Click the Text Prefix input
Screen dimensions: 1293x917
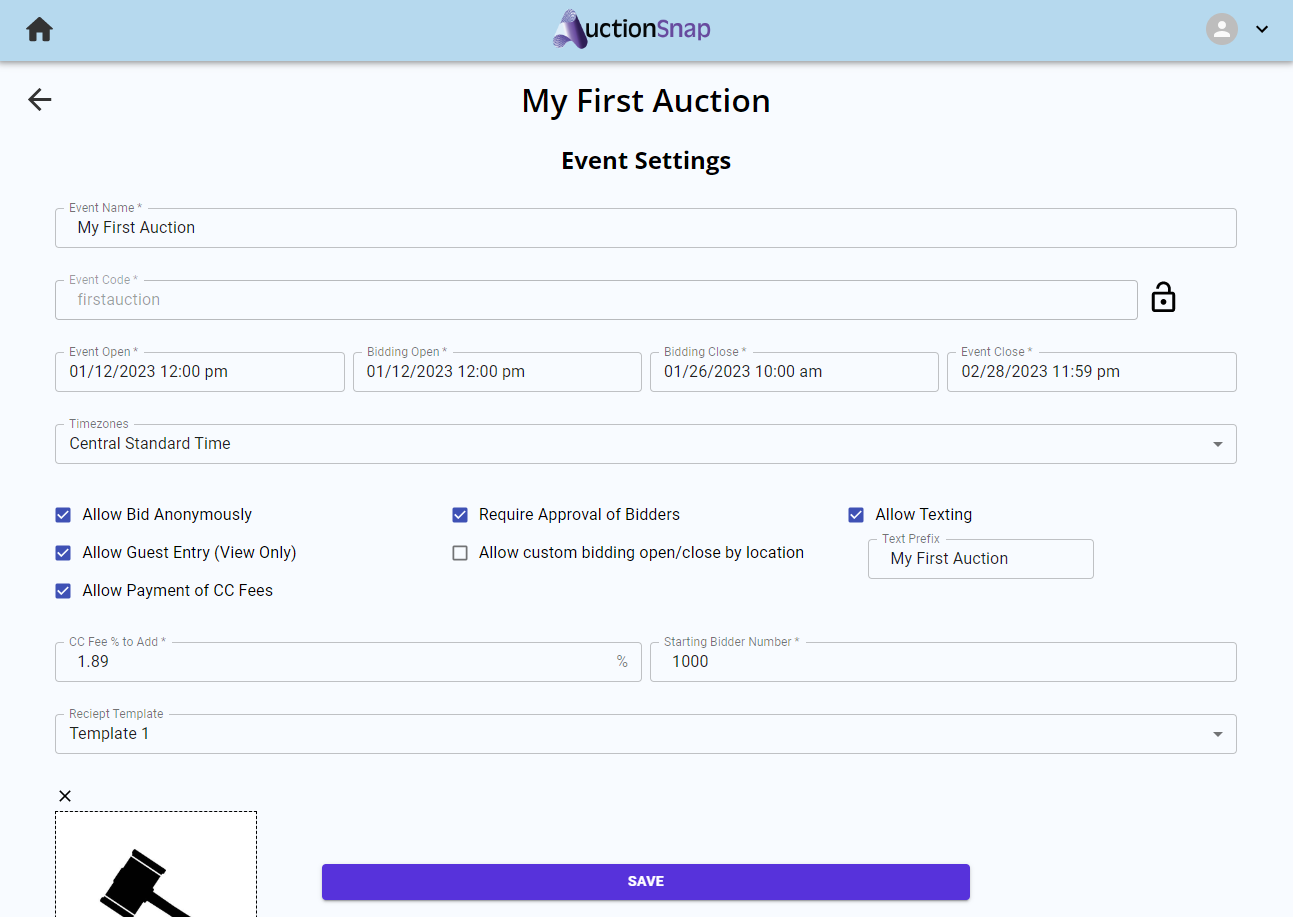click(x=981, y=559)
